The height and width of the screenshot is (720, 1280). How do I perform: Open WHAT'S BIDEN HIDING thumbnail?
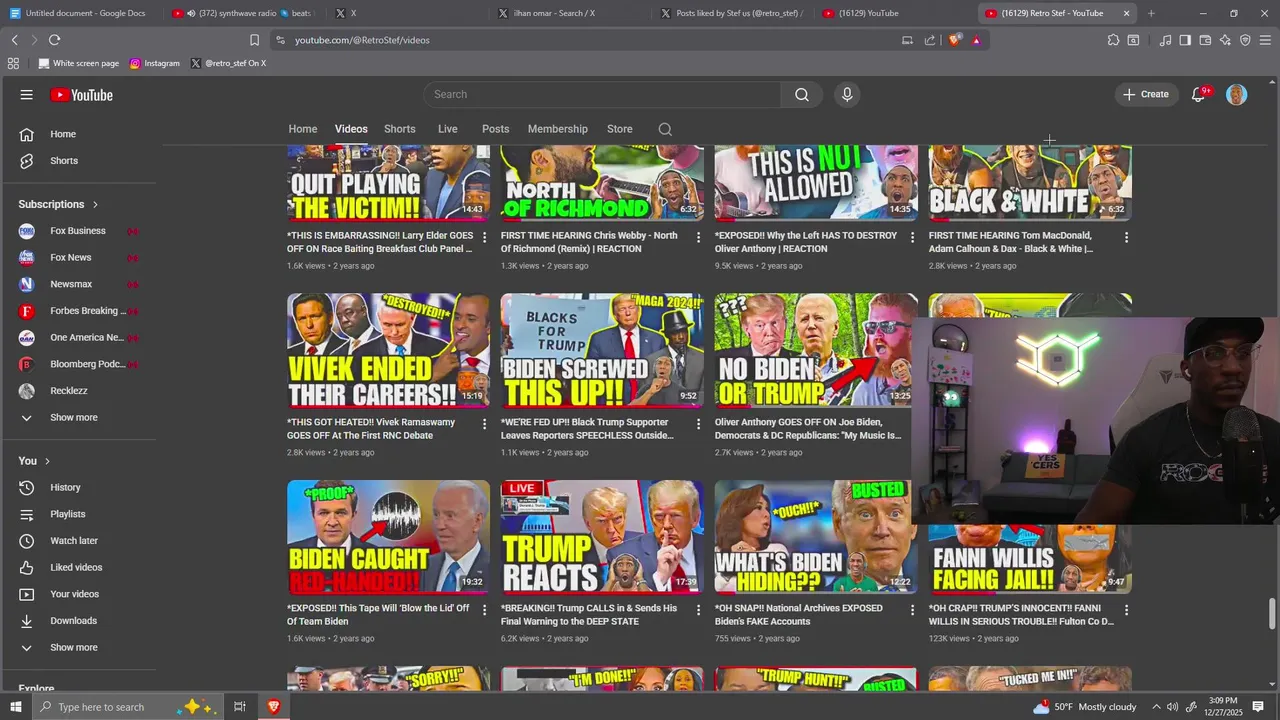(x=816, y=537)
